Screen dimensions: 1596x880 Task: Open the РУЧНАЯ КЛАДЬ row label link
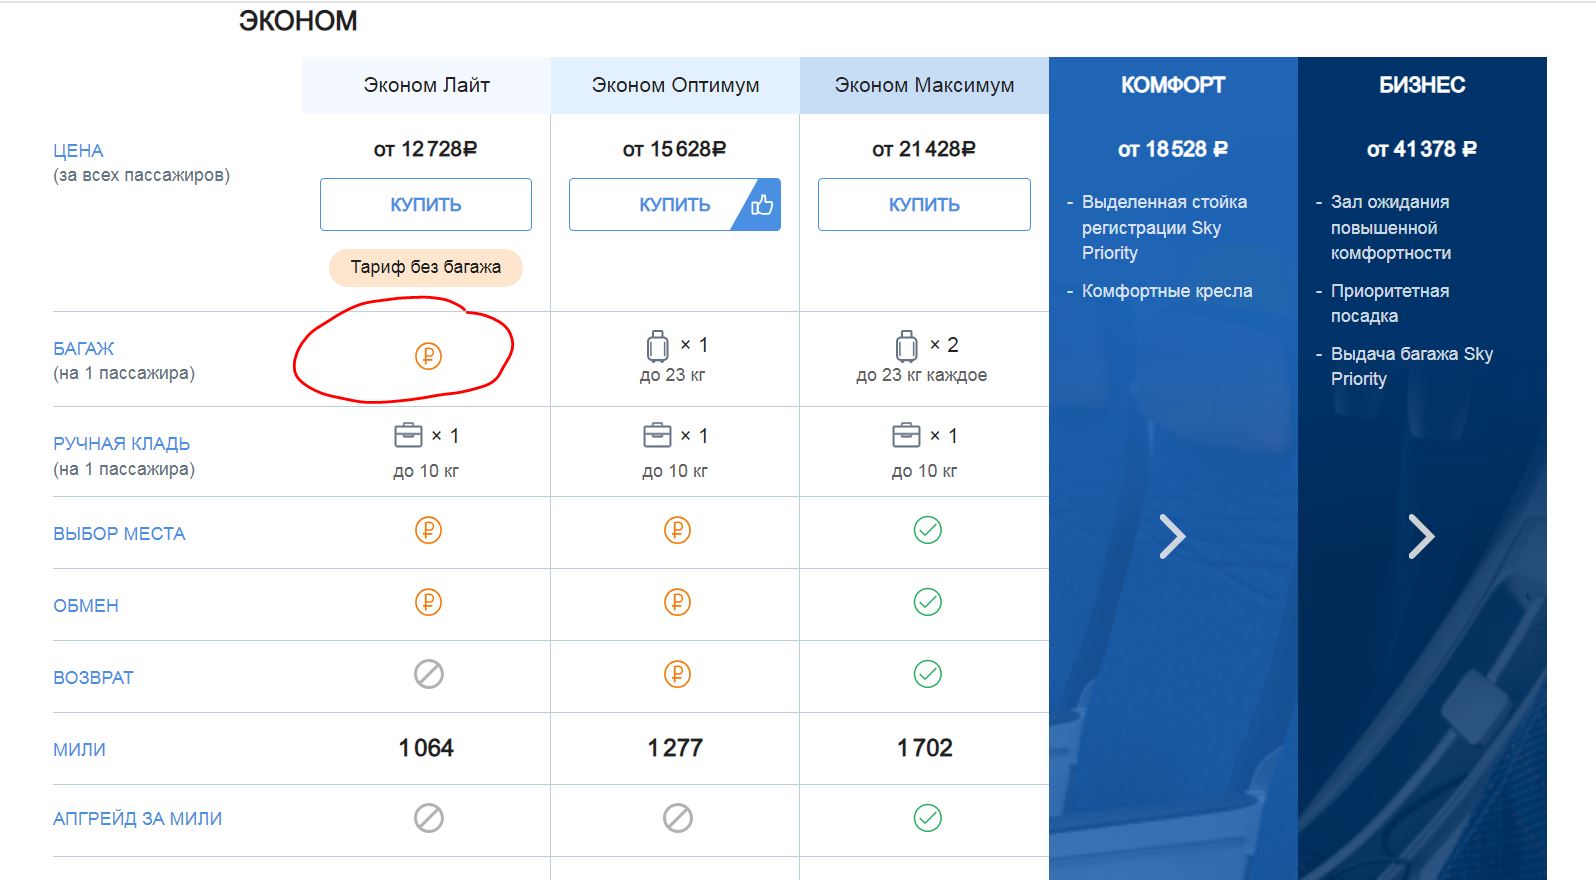coord(121,444)
